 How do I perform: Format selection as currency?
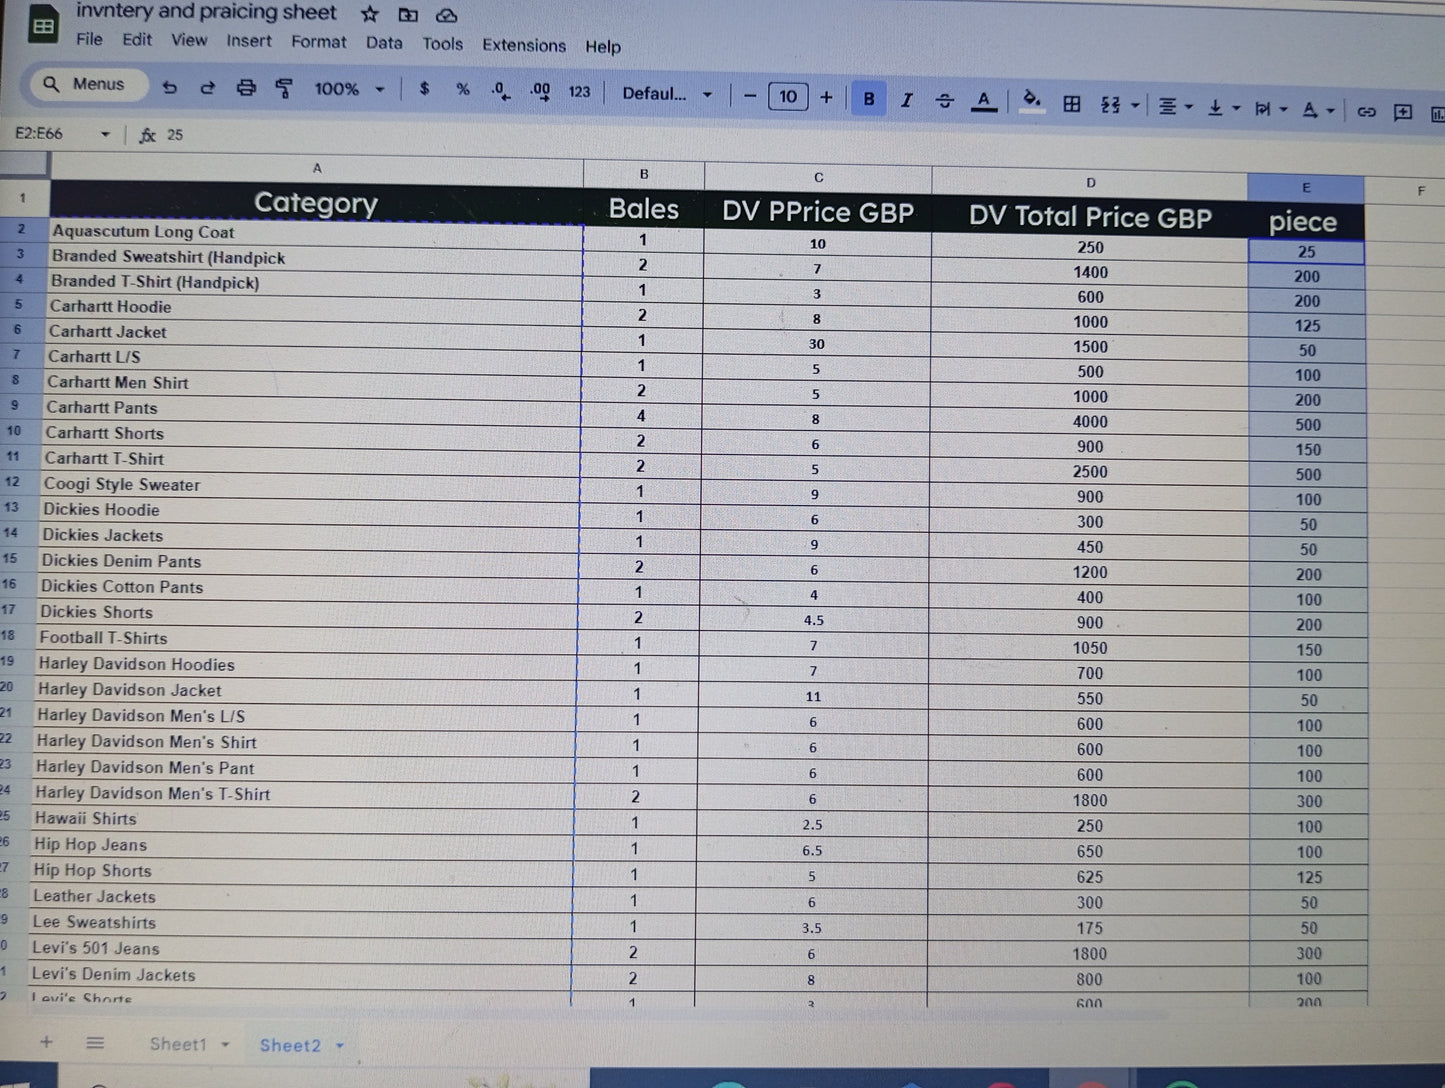[424, 89]
